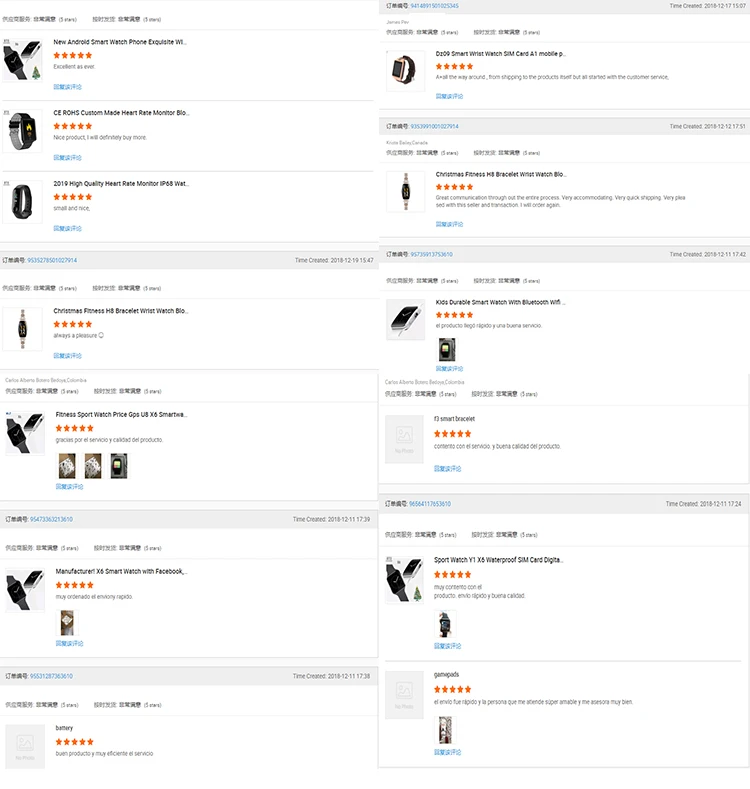Click the "No Photo" placeholder beside battery

pyautogui.click(x=24, y=745)
